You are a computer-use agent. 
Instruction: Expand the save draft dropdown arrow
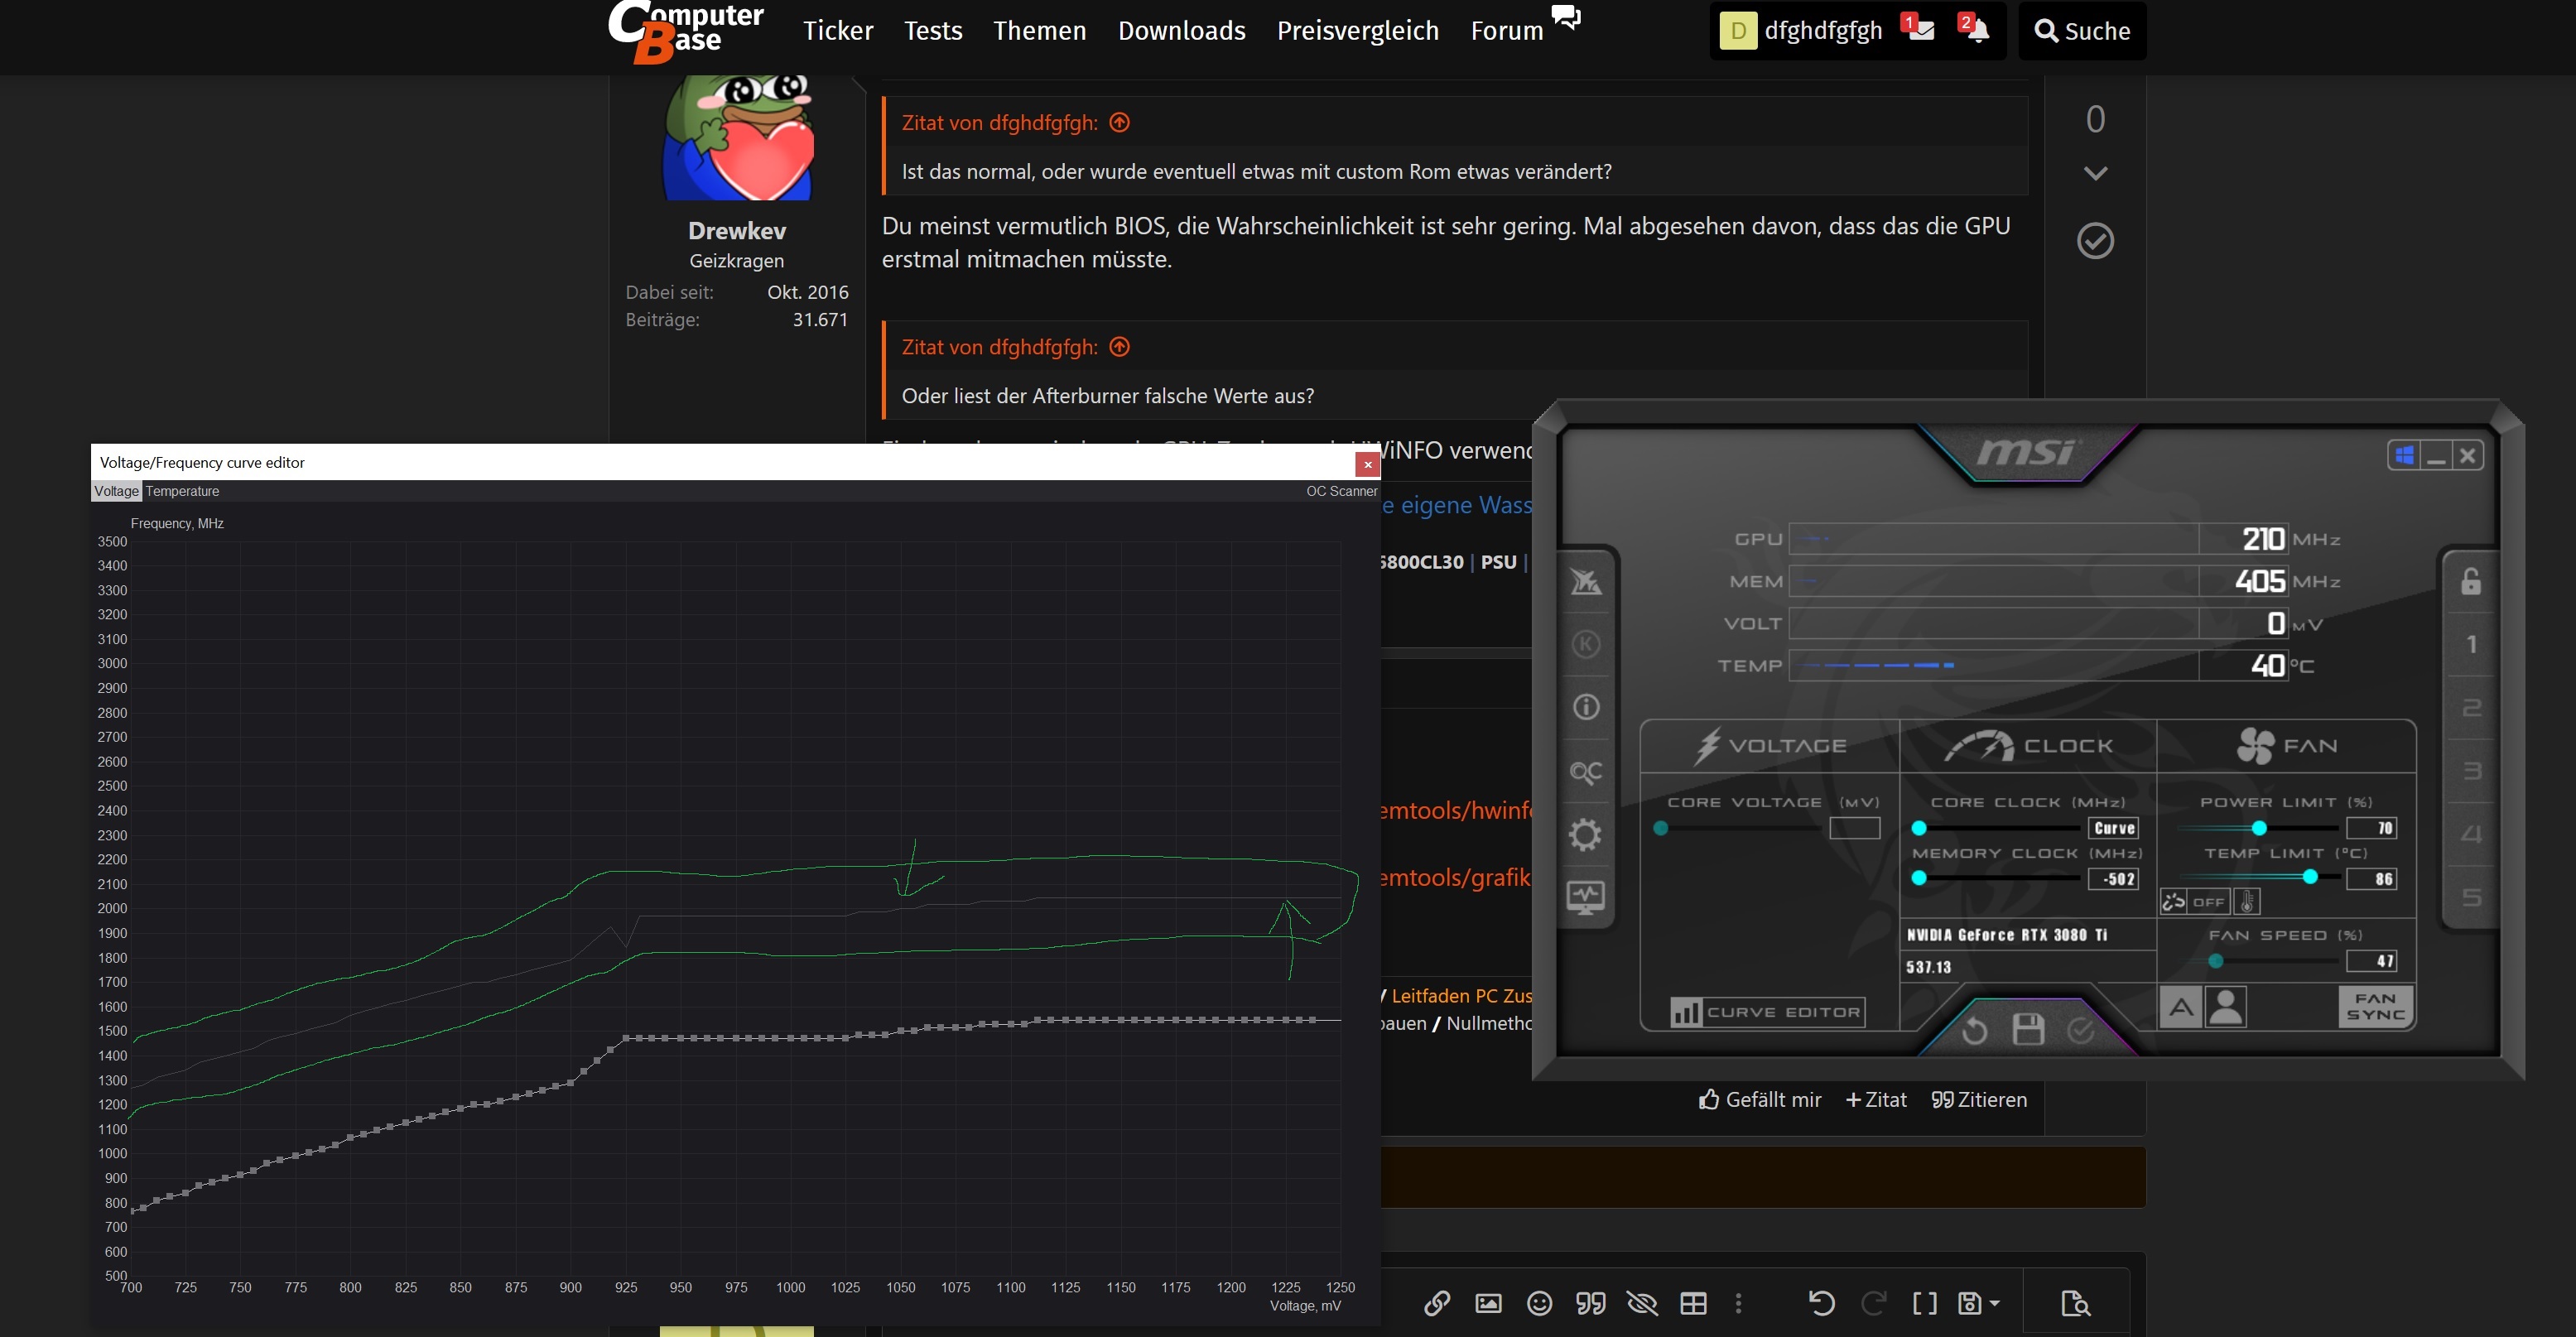[1995, 1303]
